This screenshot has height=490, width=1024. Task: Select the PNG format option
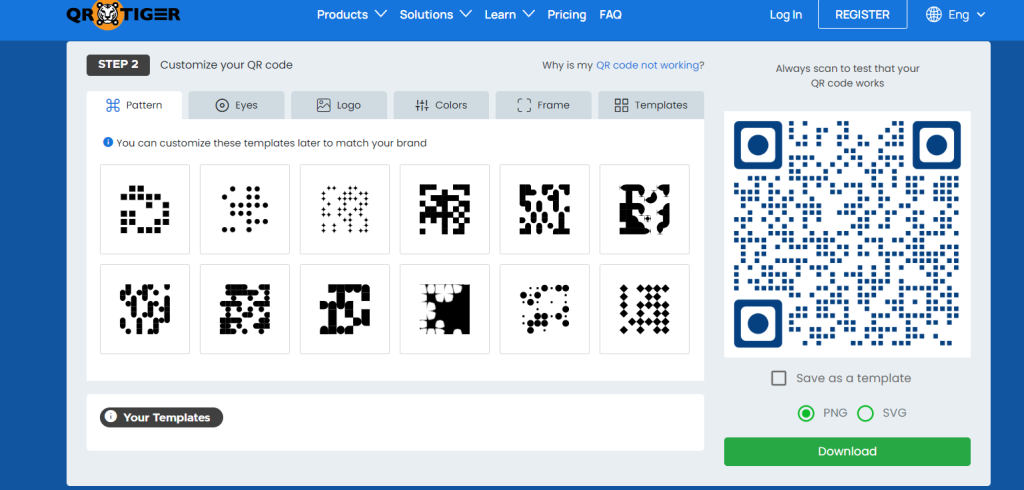click(x=806, y=413)
